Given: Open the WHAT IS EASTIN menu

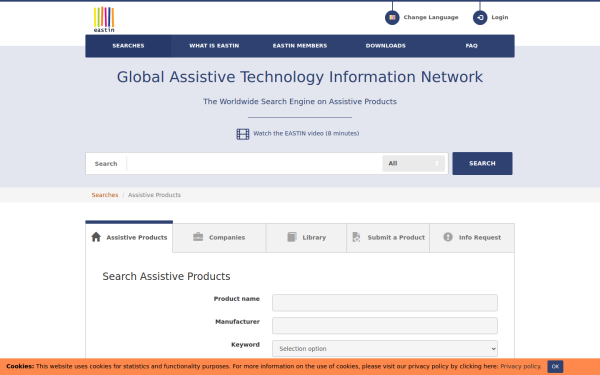Looking at the screenshot, I should click(214, 46).
